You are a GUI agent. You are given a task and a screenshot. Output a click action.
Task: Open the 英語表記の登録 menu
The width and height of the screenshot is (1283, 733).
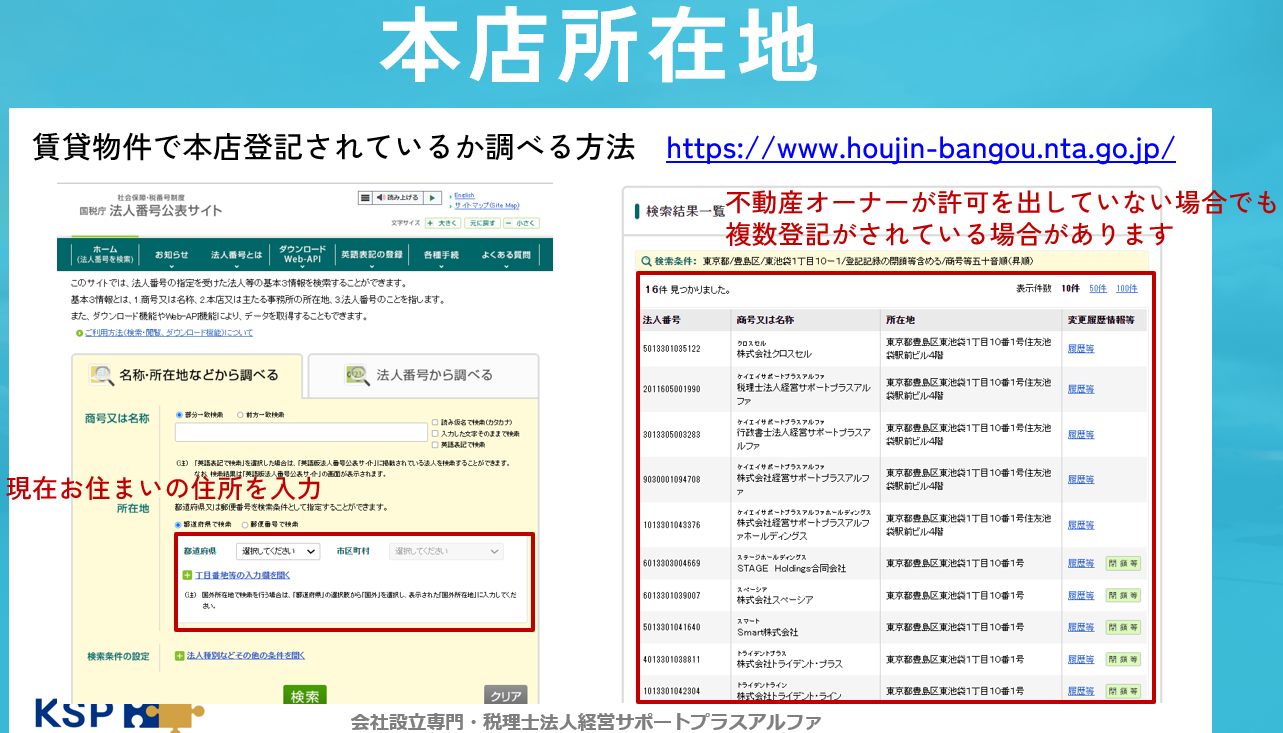click(x=371, y=255)
